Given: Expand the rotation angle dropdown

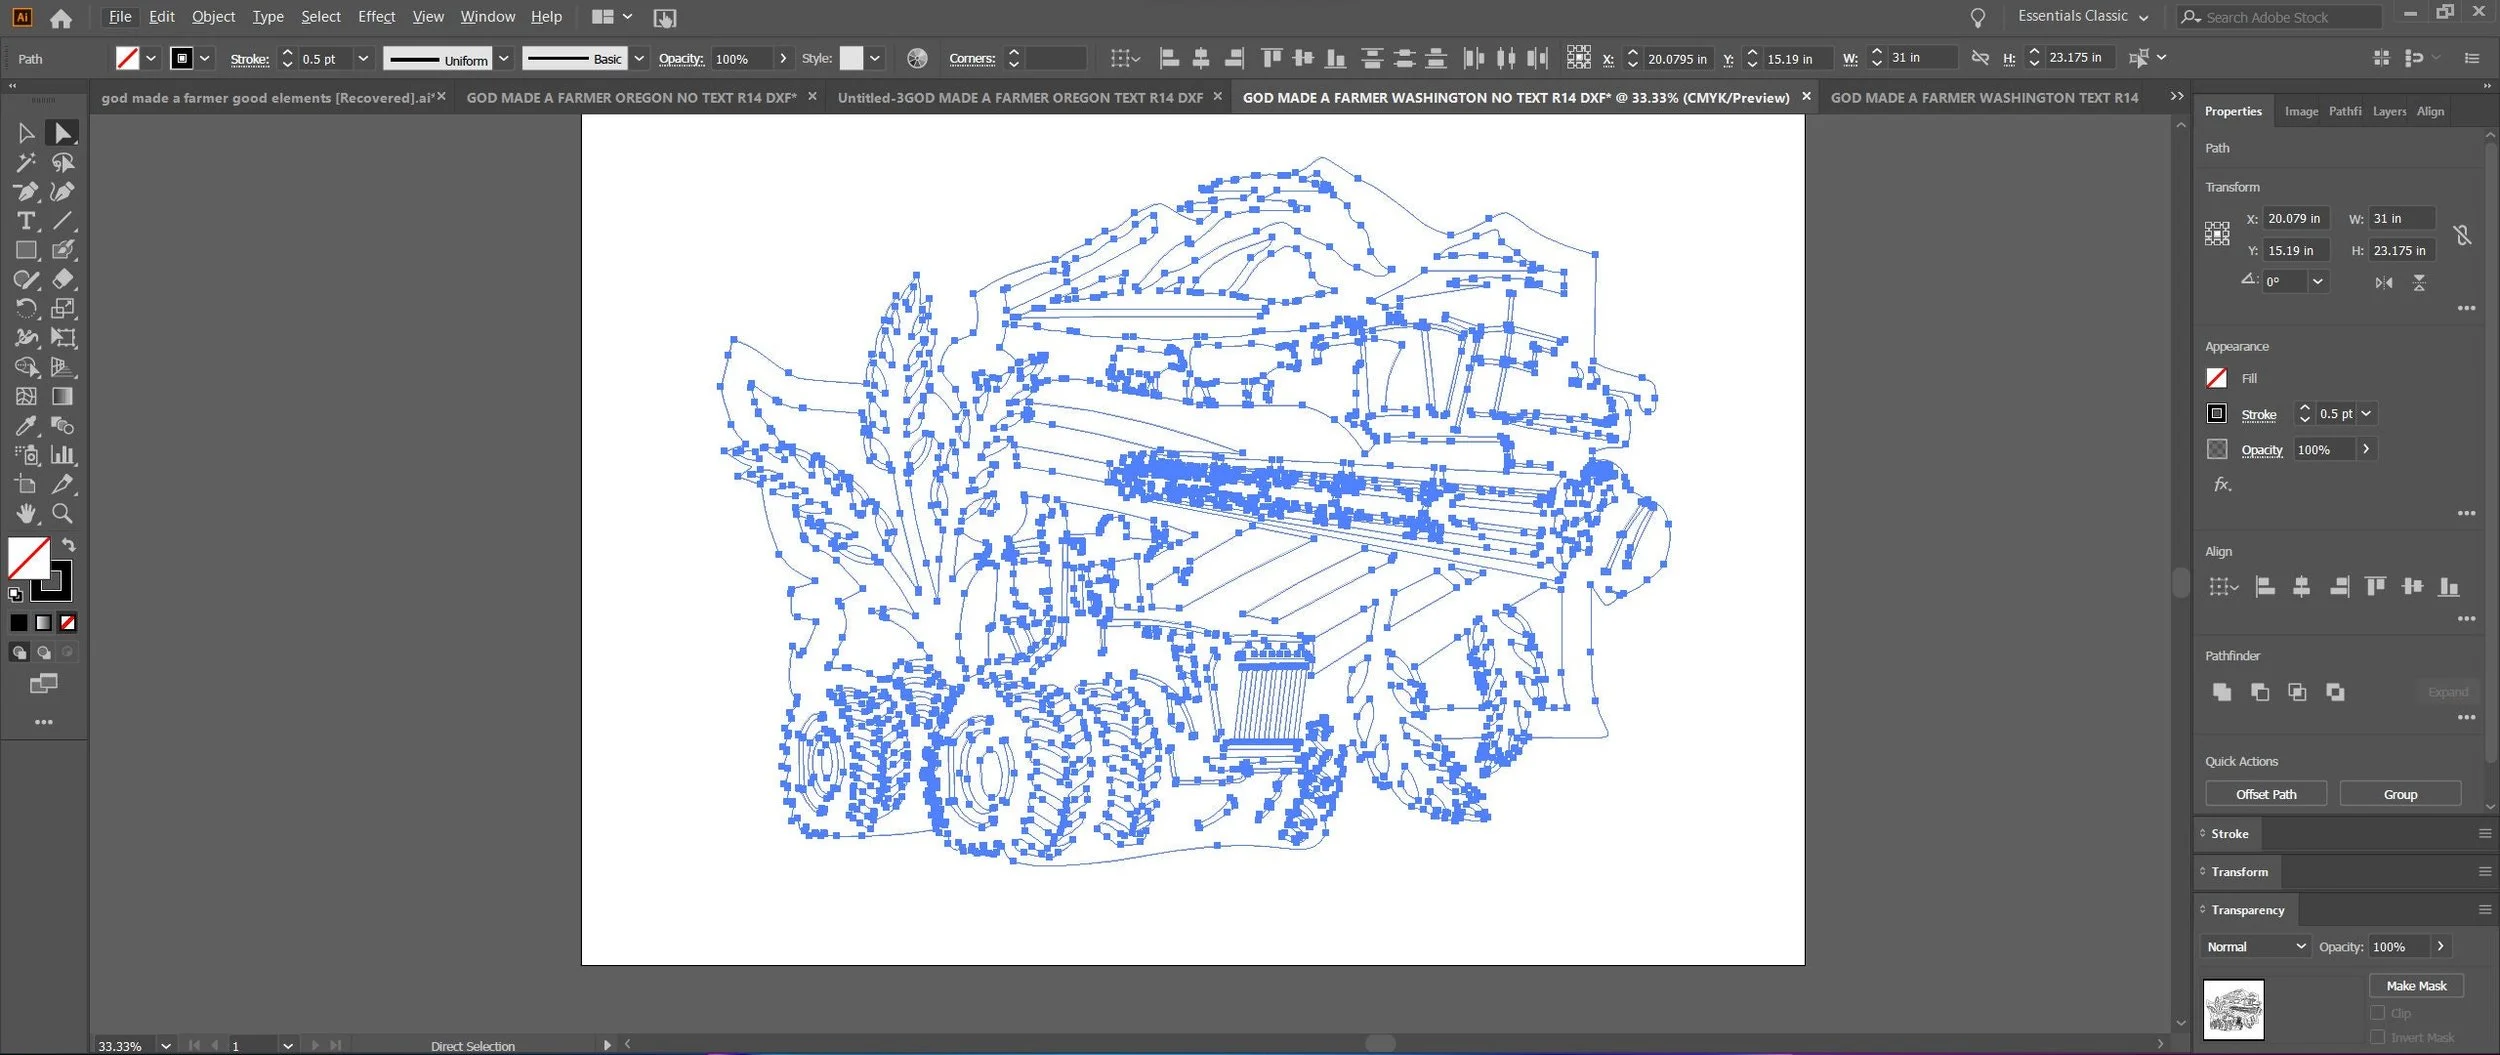Looking at the screenshot, I should tap(2317, 282).
